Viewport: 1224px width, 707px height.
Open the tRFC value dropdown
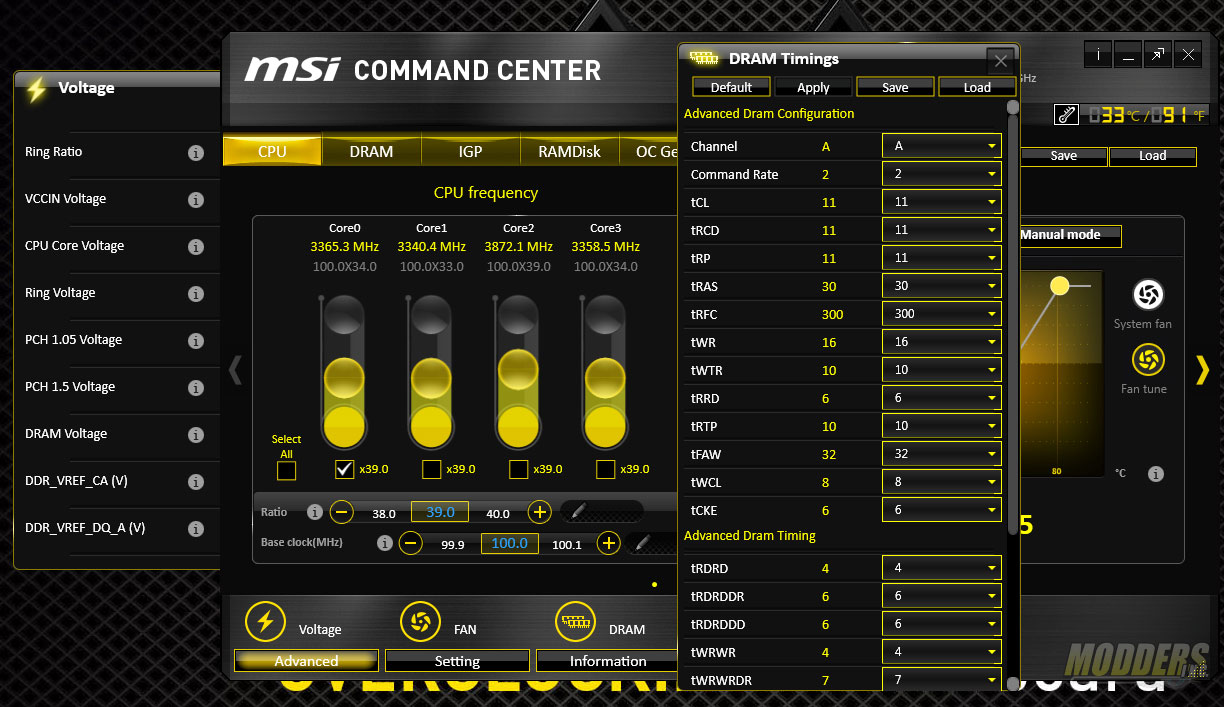pyautogui.click(x=941, y=314)
